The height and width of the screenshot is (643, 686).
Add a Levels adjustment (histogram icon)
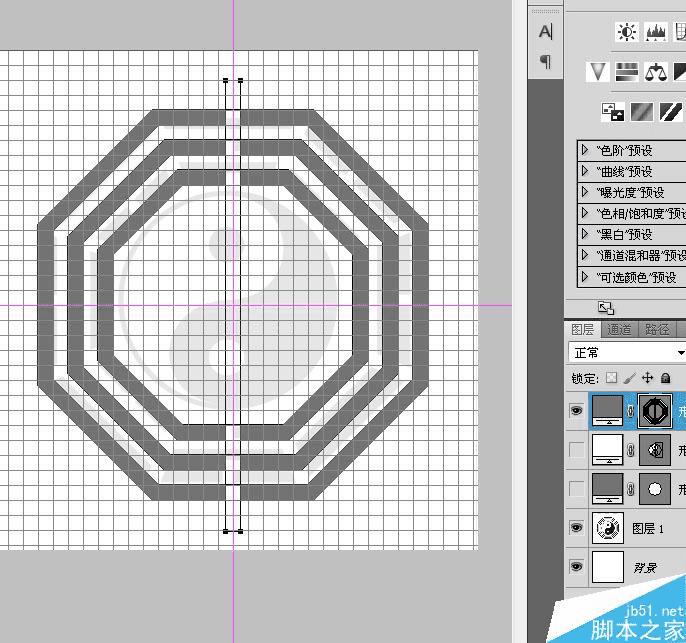pyautogui.click(x=656, y=32)
